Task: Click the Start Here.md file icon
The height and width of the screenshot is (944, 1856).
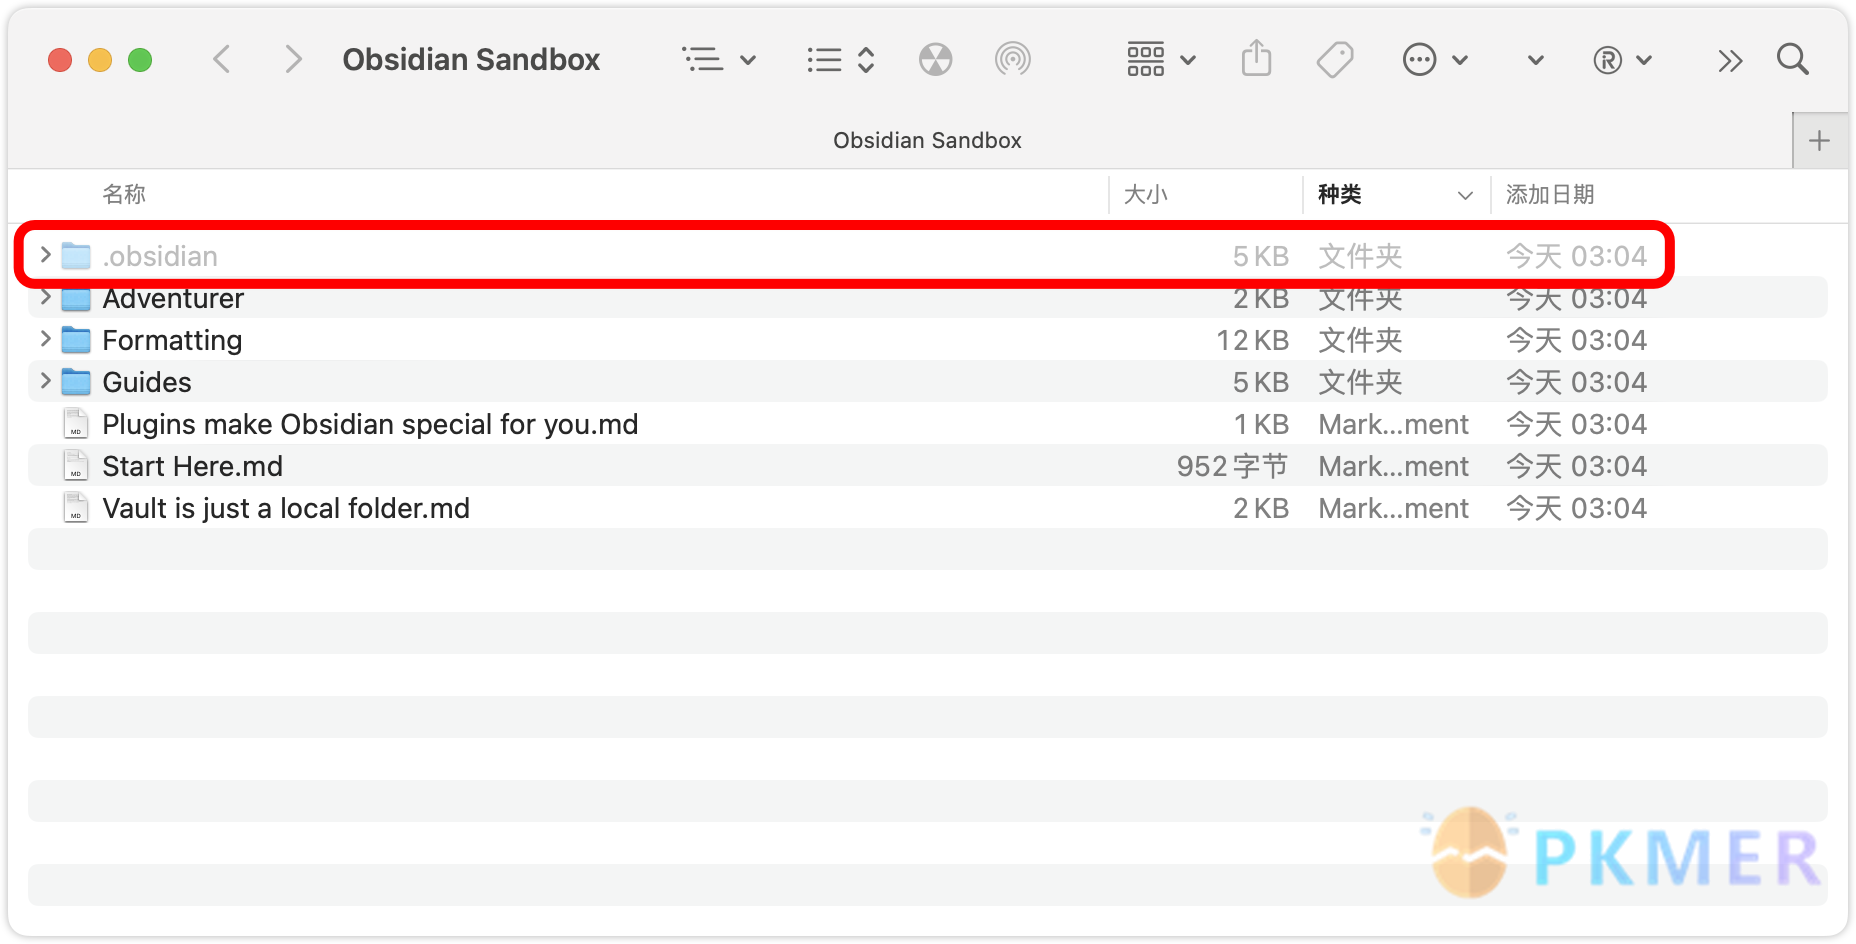Action: [76, 466]
